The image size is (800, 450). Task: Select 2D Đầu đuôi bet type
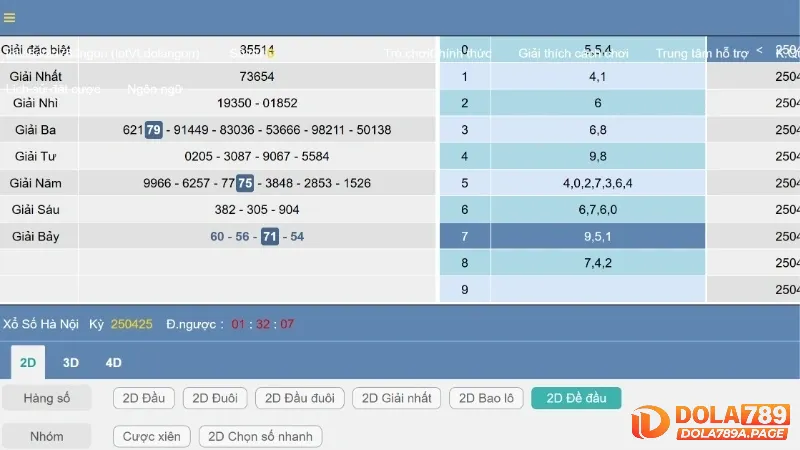coord(300,398)
